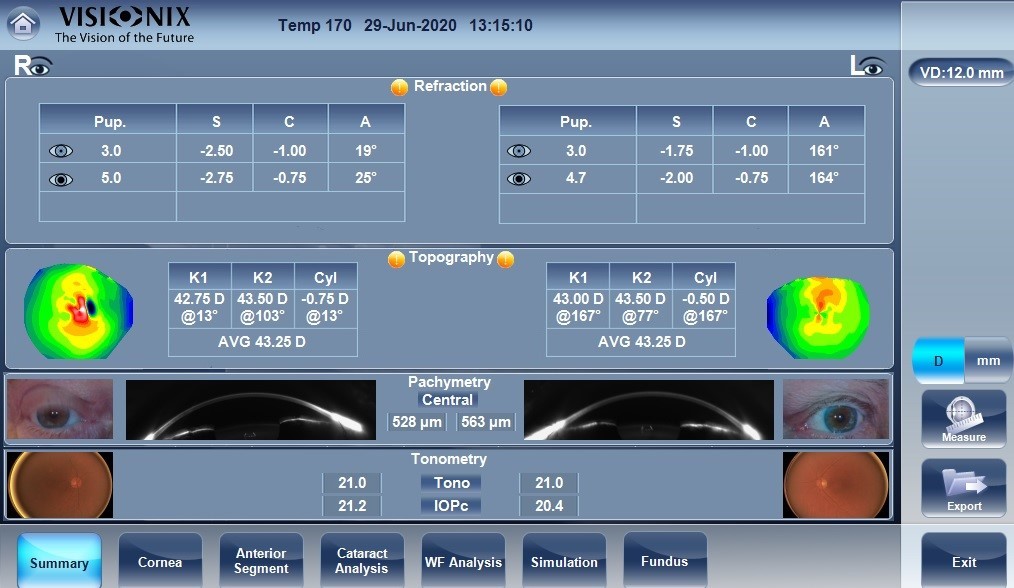Open the Fundus tab
Viewport: 1014px width, 588px height.
(x=665, y=561)
